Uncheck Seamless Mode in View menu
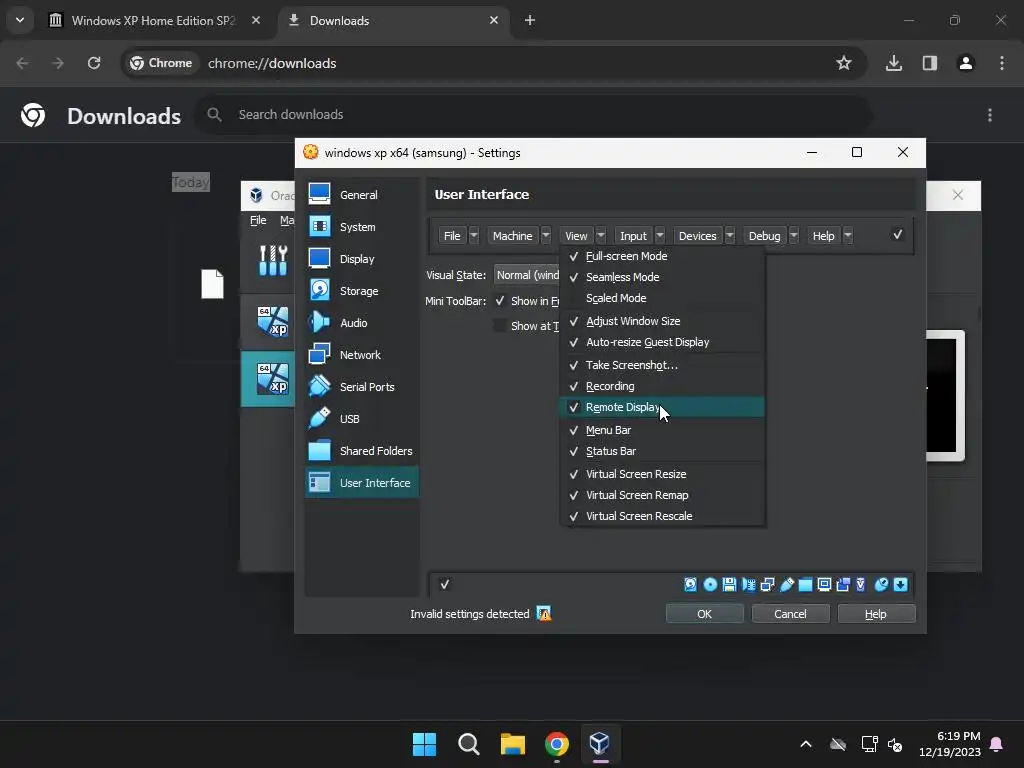 [662, 277]
